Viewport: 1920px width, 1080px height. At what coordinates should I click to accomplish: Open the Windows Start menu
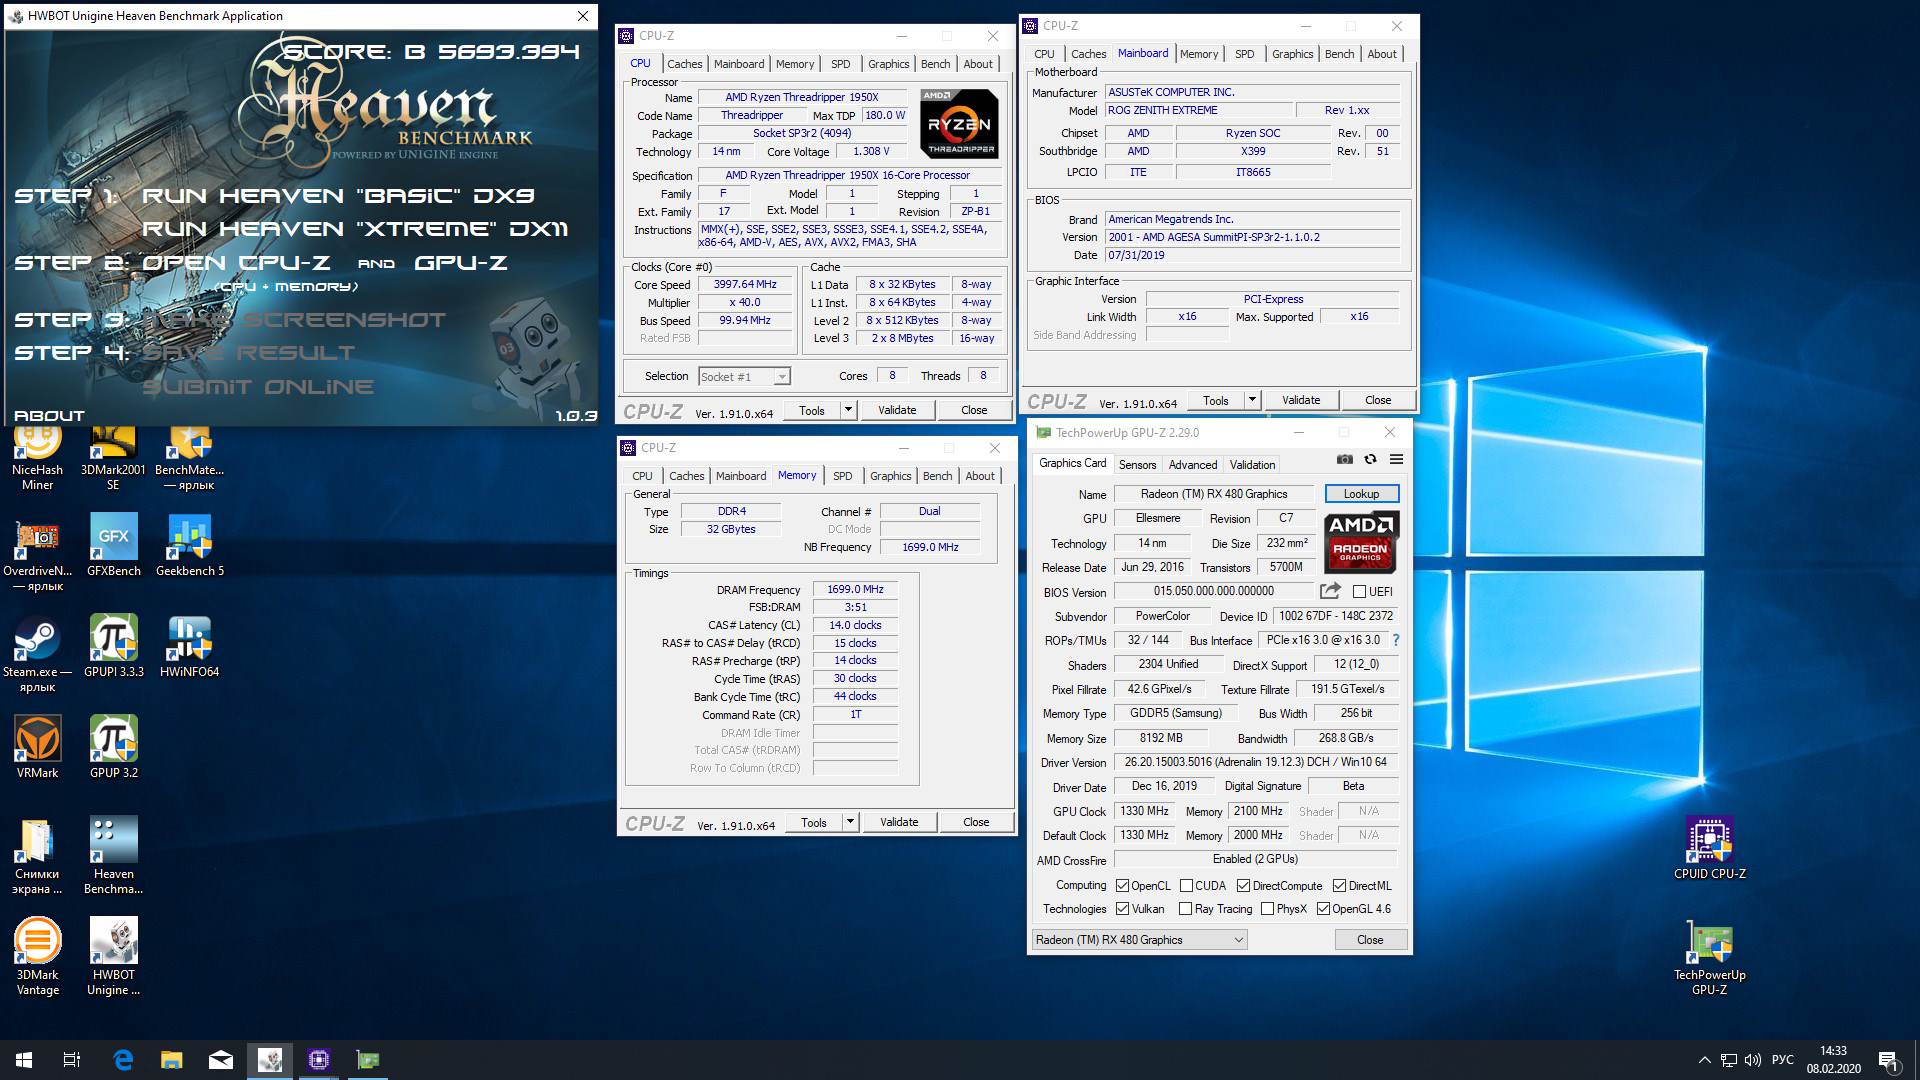tap(24, 1060)
